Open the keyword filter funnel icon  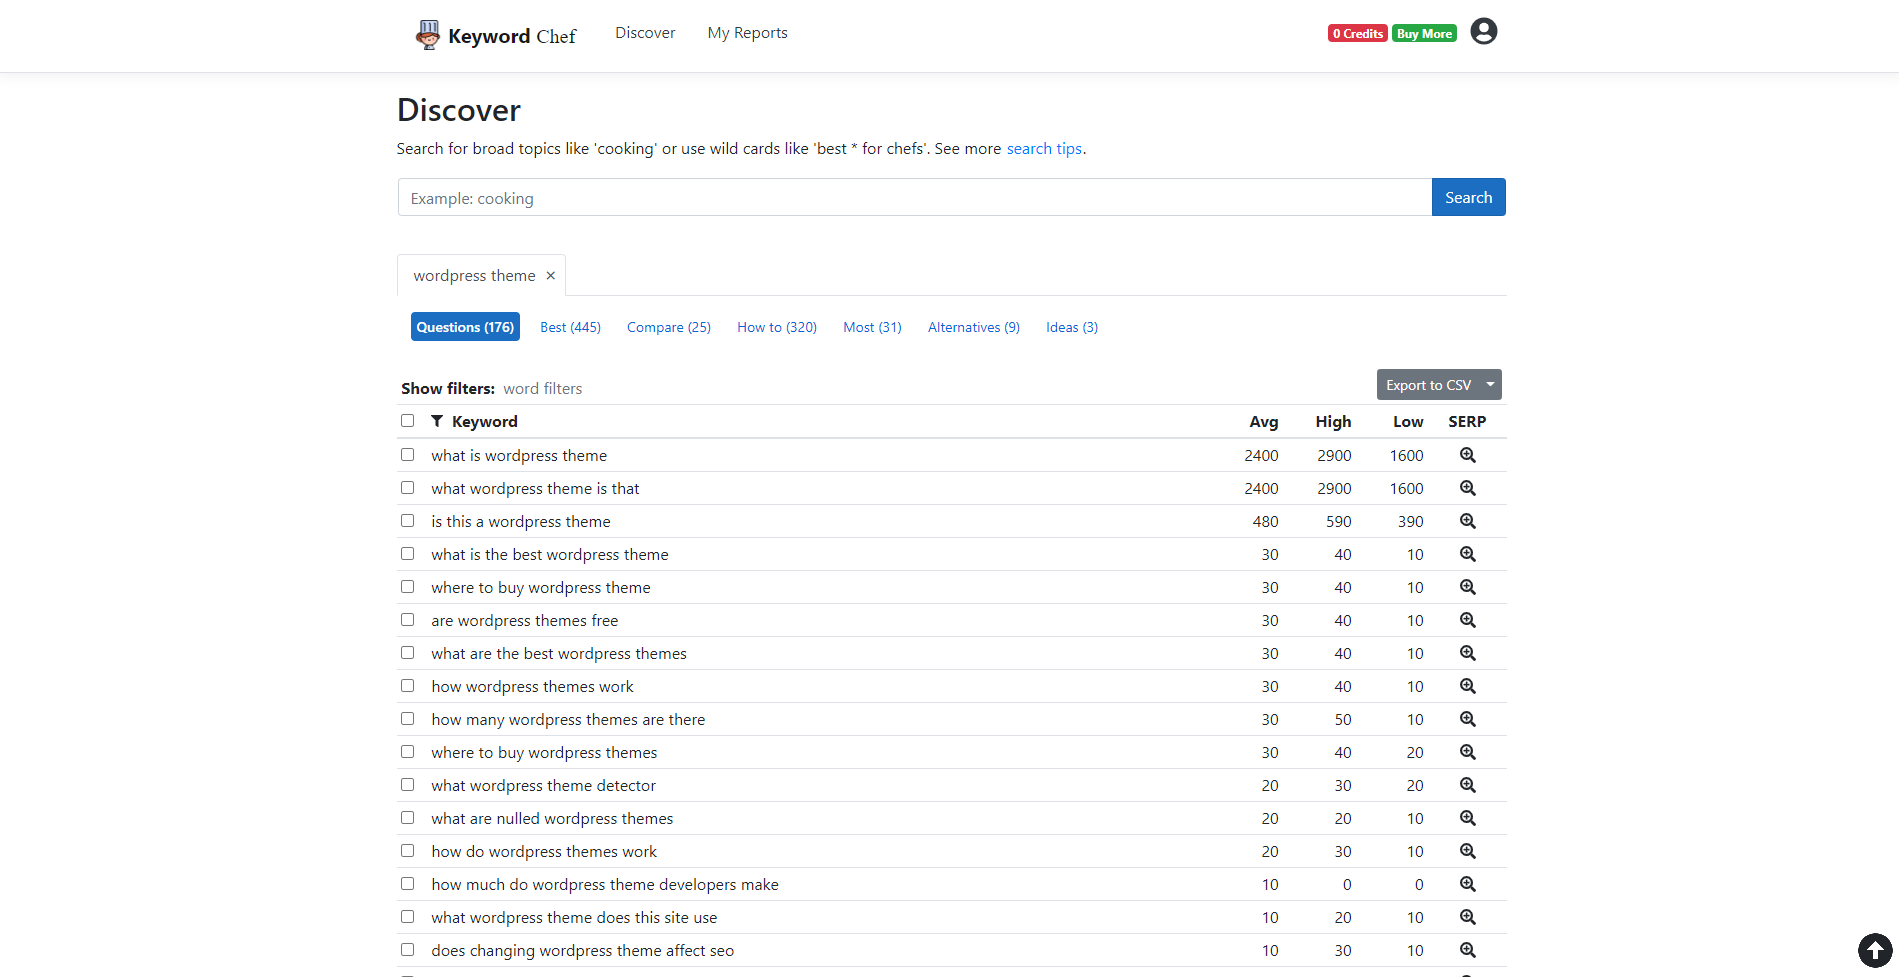click(437, 420)
